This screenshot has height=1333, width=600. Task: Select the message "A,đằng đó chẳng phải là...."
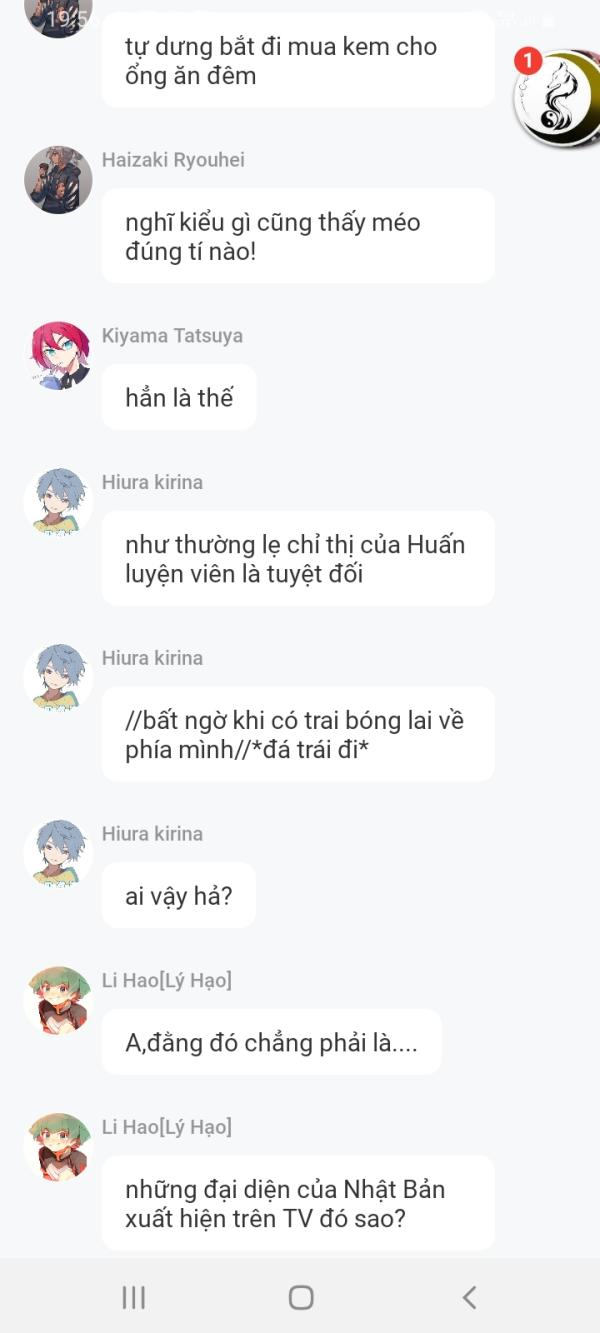(x=271, y=1042)
